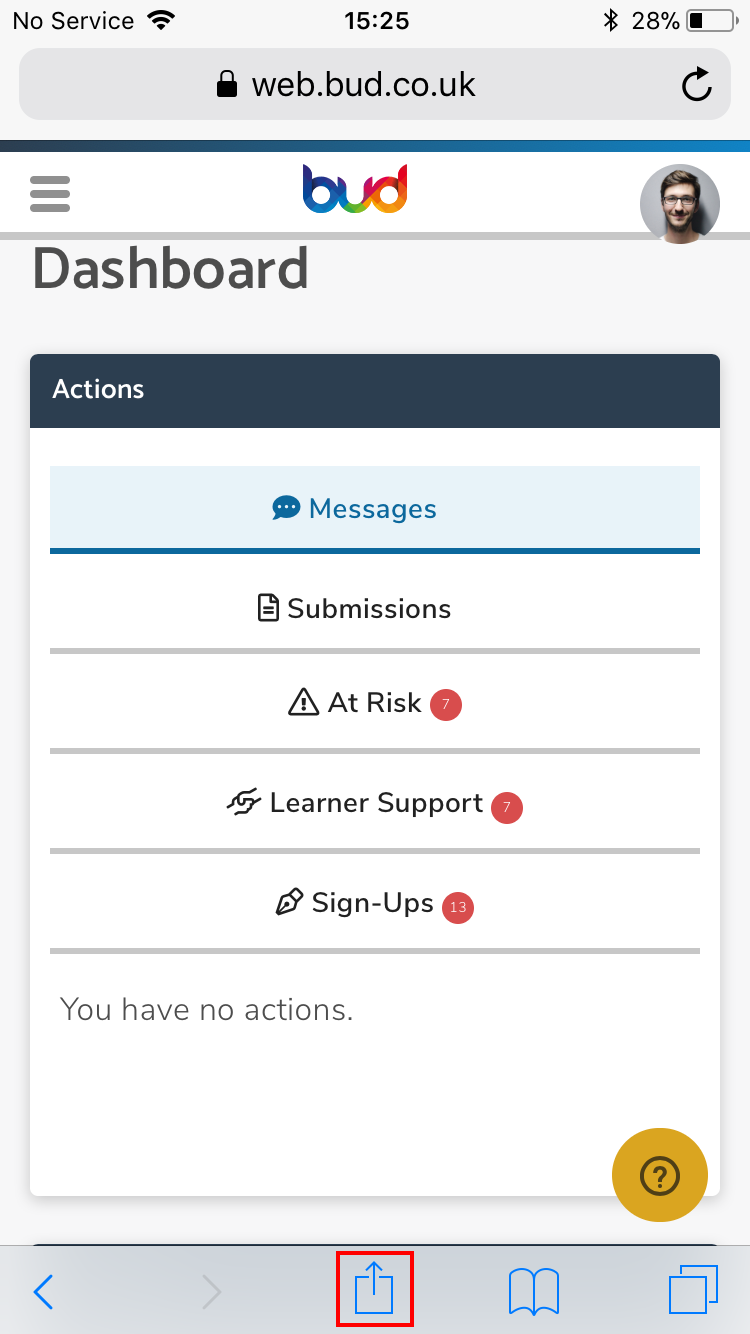Screen dimensions: 750x1334
Task: Click the Sign-Ups badge showing 13
Action: coord(458,908)
